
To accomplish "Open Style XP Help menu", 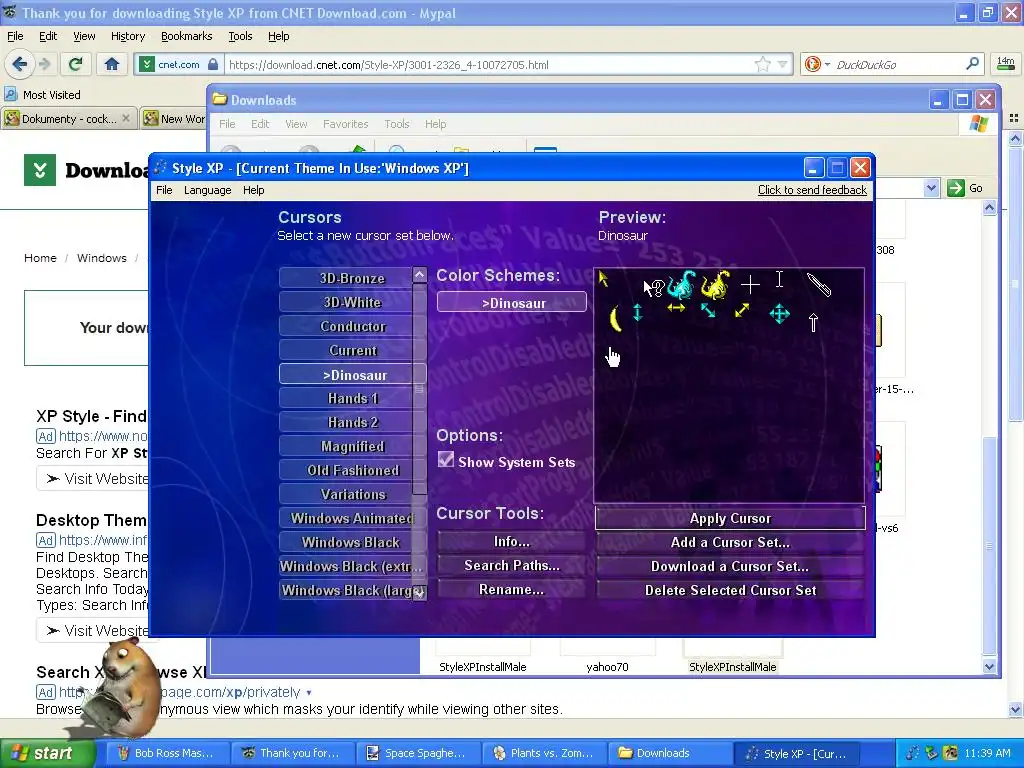I will 253,190.
